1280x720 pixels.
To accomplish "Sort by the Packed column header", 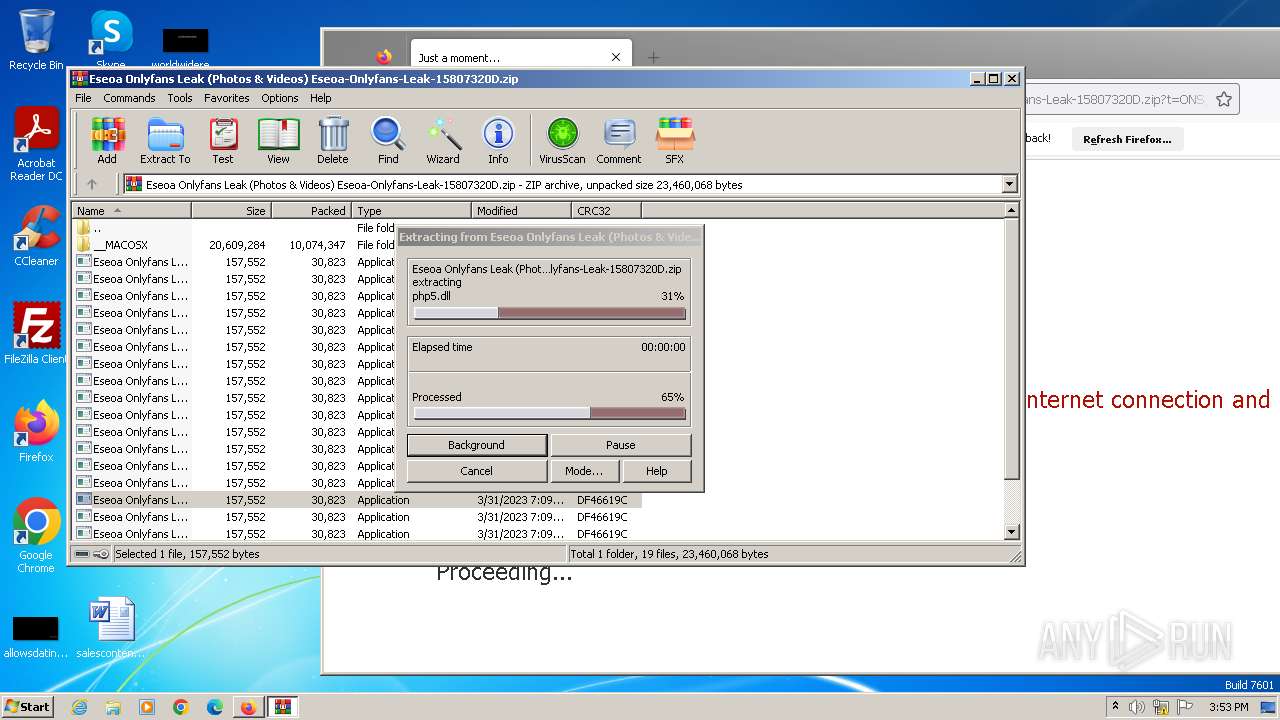I will [x=311, y=210].
